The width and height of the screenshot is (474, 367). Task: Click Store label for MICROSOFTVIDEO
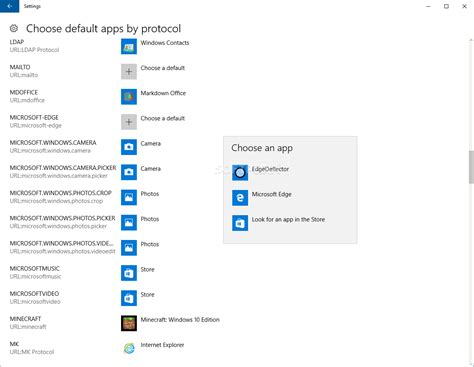pos(147,294)
